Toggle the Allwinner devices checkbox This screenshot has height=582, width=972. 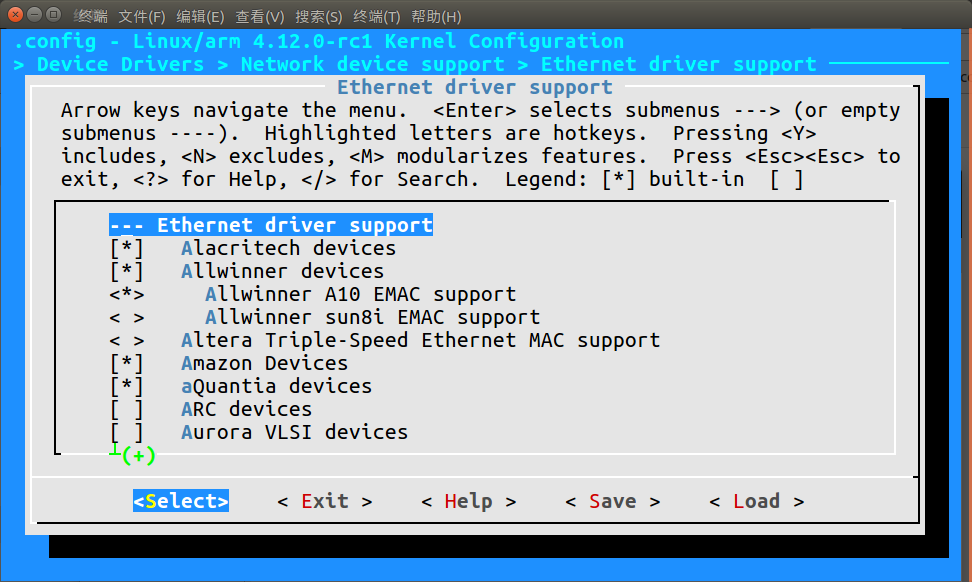(x=127, y=271)
